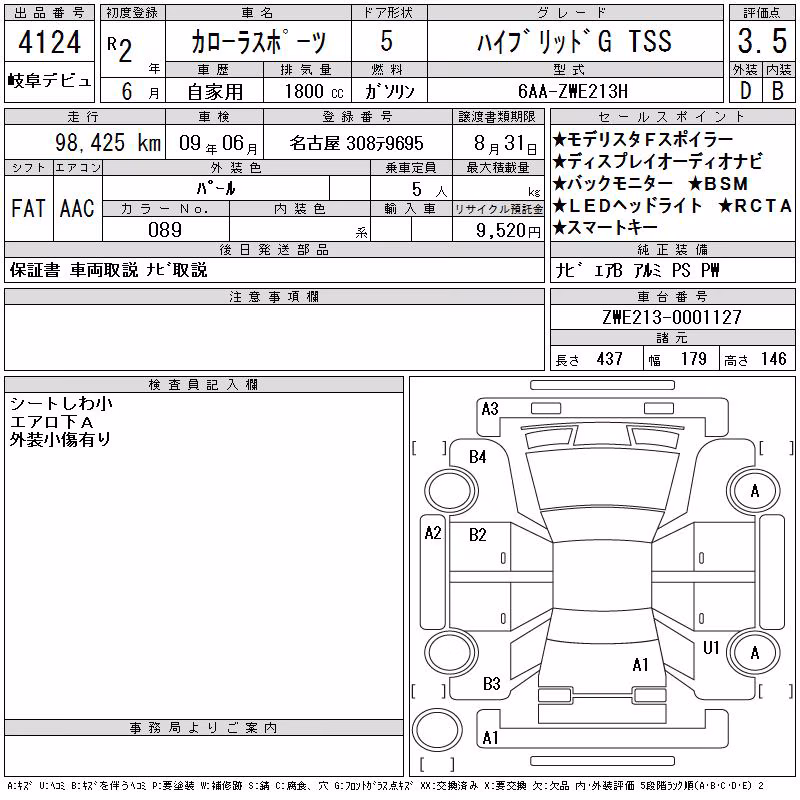Click the transfer document deadline 8月31日

tap(505, 144)
